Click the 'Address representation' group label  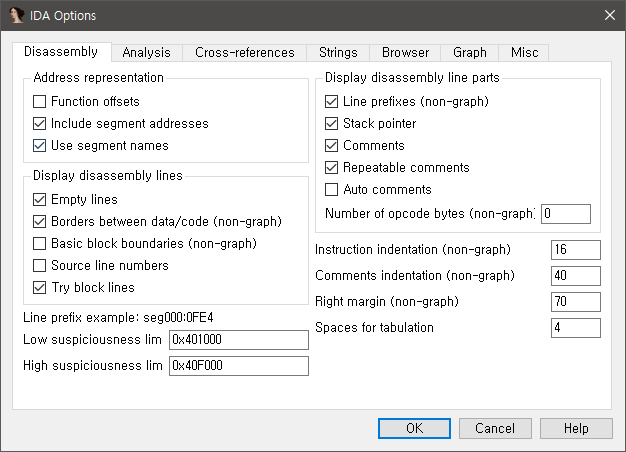tap(99, 77)
